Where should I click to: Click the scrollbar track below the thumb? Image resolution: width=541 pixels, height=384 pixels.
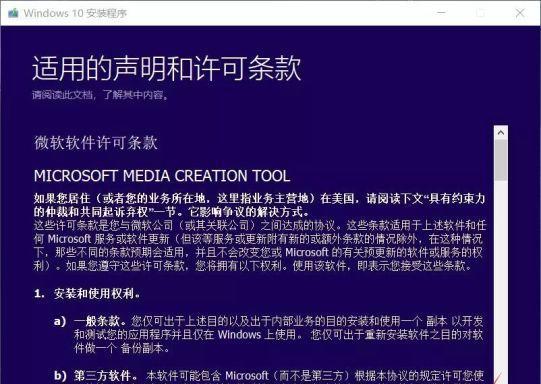501,276
